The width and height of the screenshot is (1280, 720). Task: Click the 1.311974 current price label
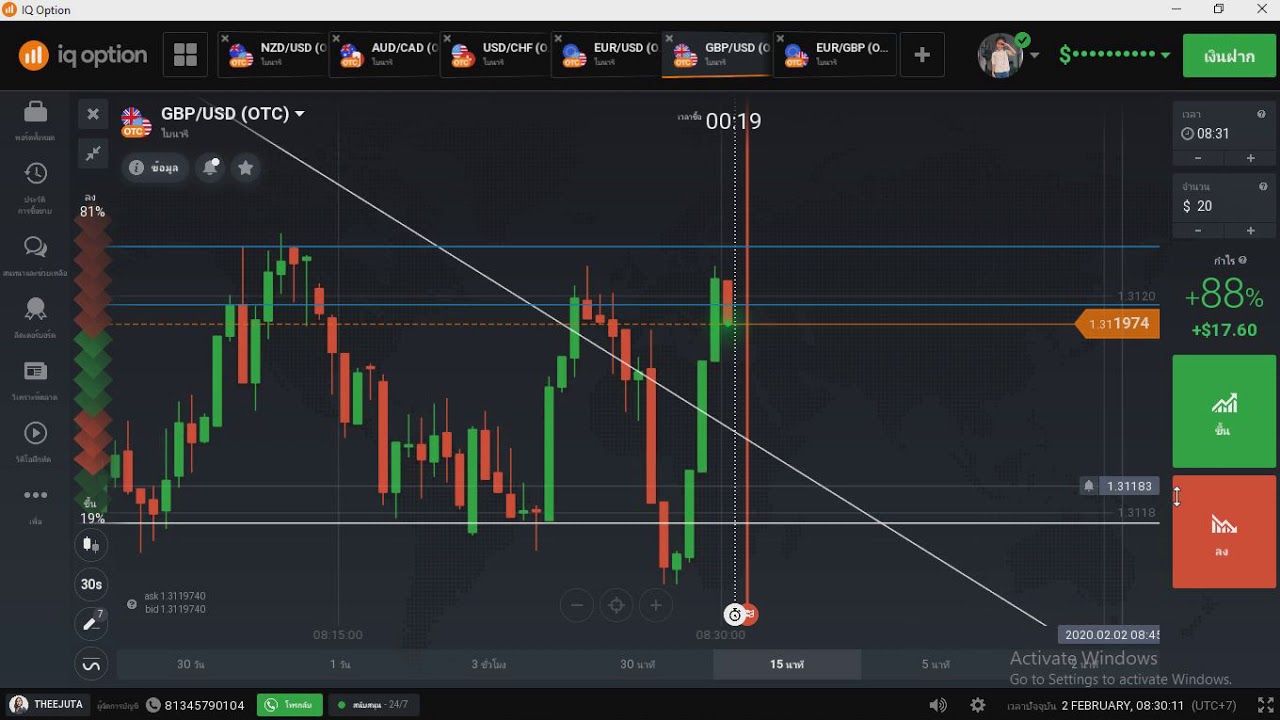[x=1118, y=324]
